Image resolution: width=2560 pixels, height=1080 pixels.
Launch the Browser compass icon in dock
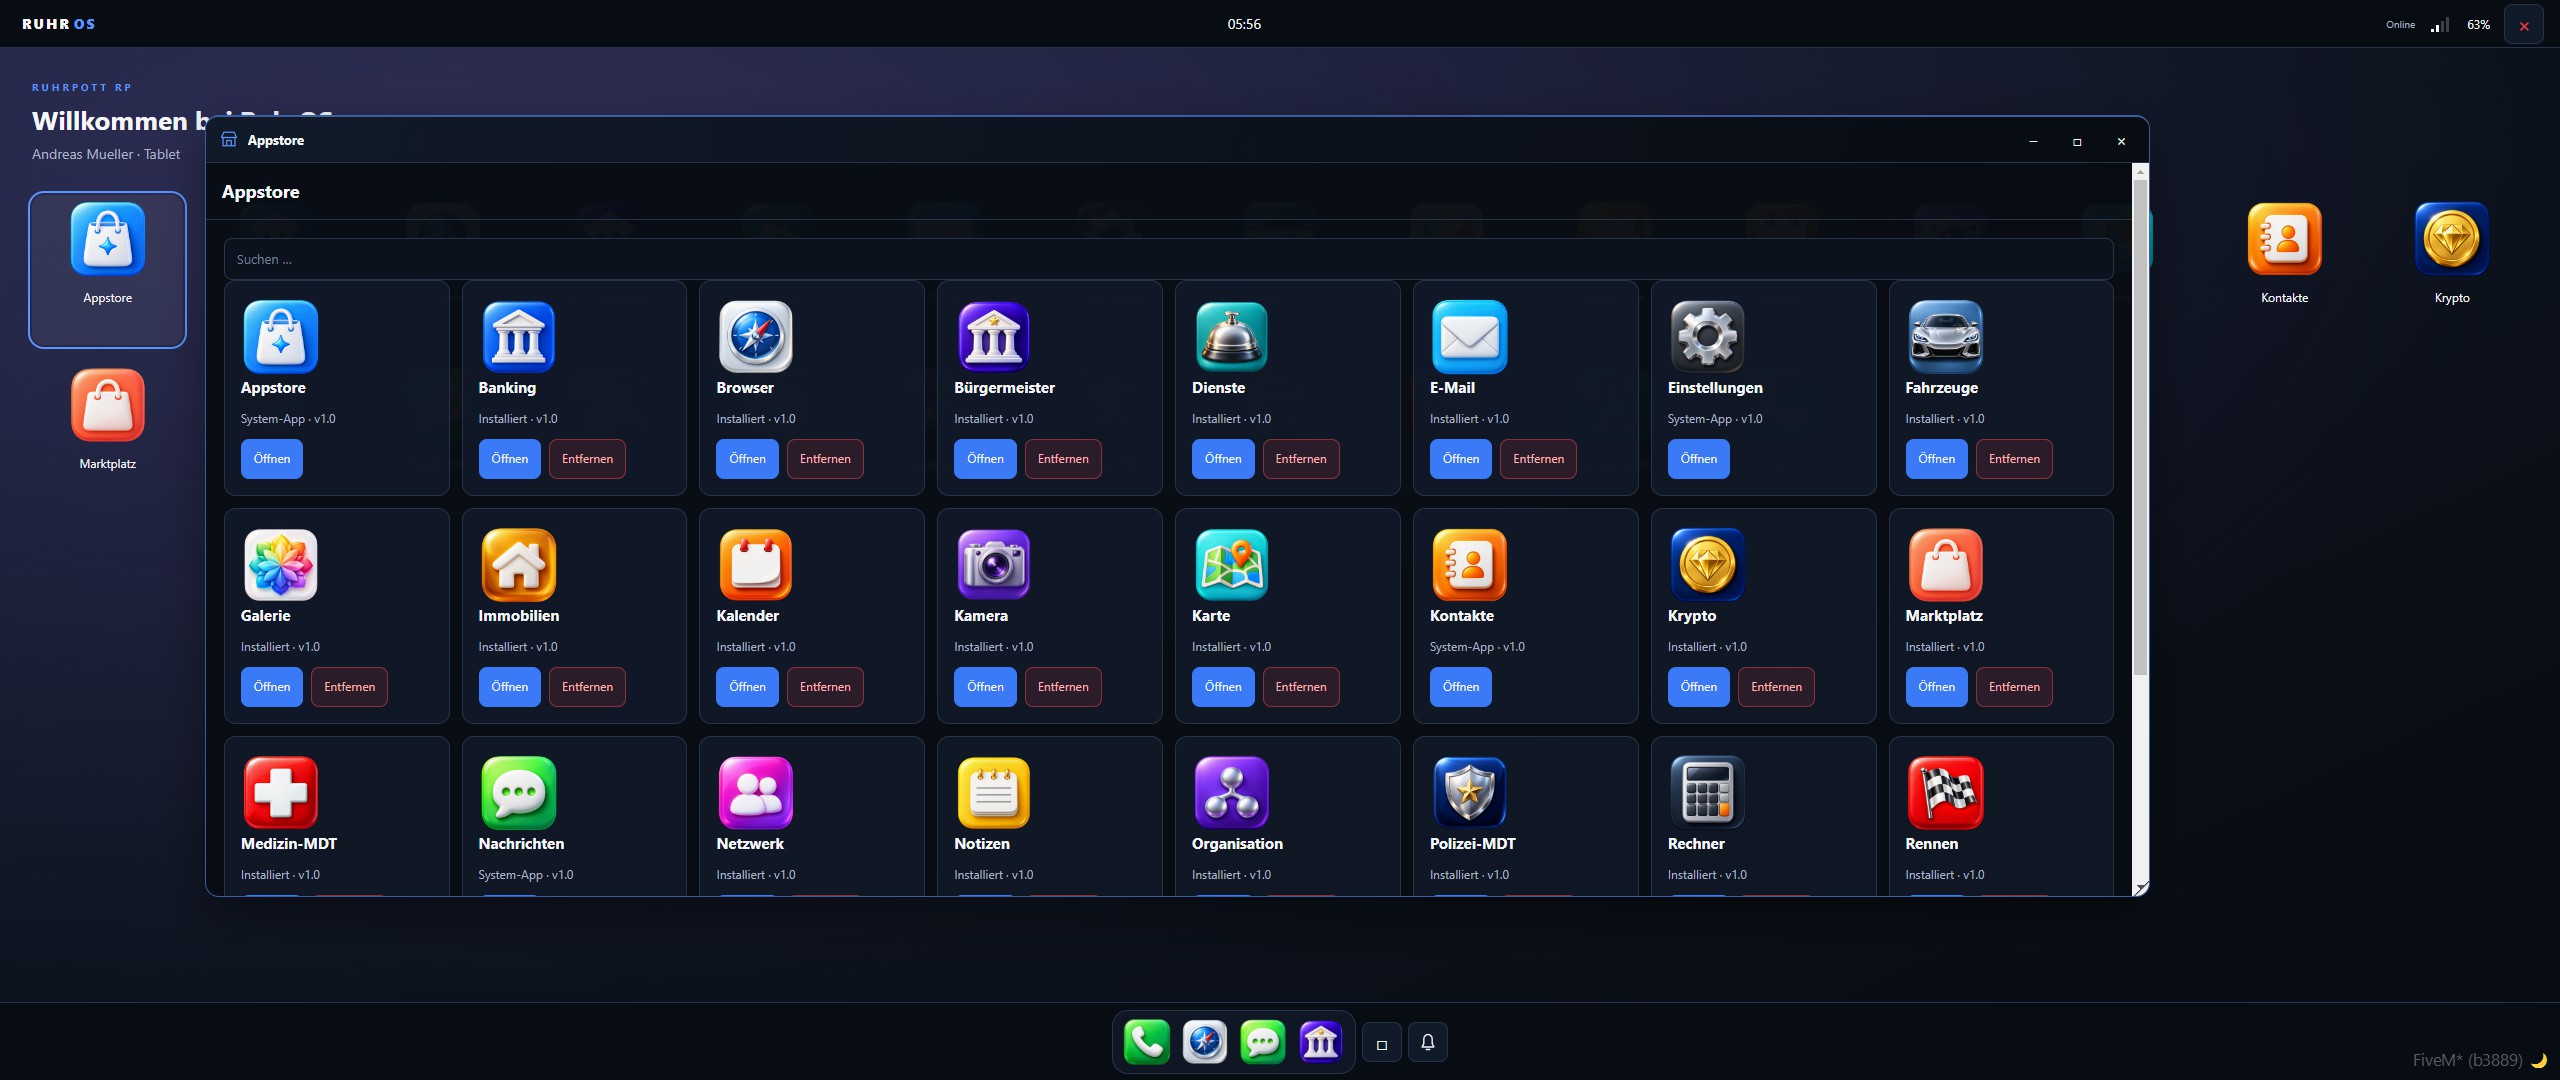(1204, 1042)
